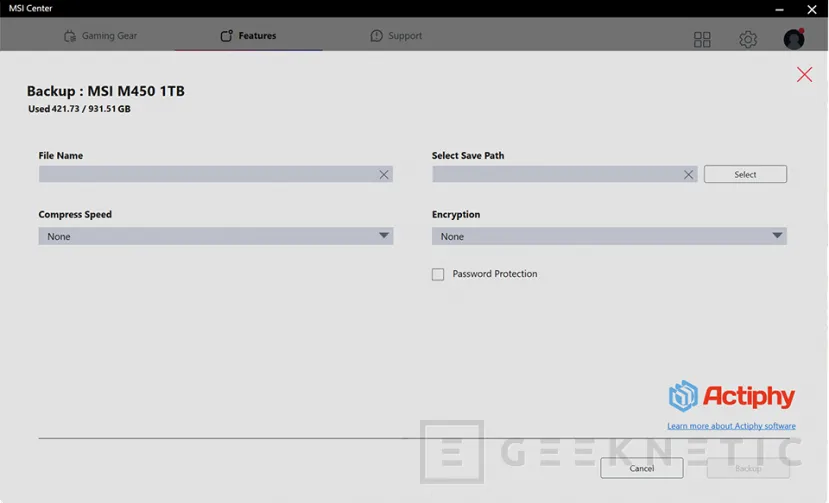Click the Cancel button
This screenshot has height=503, width=829.
641,468
